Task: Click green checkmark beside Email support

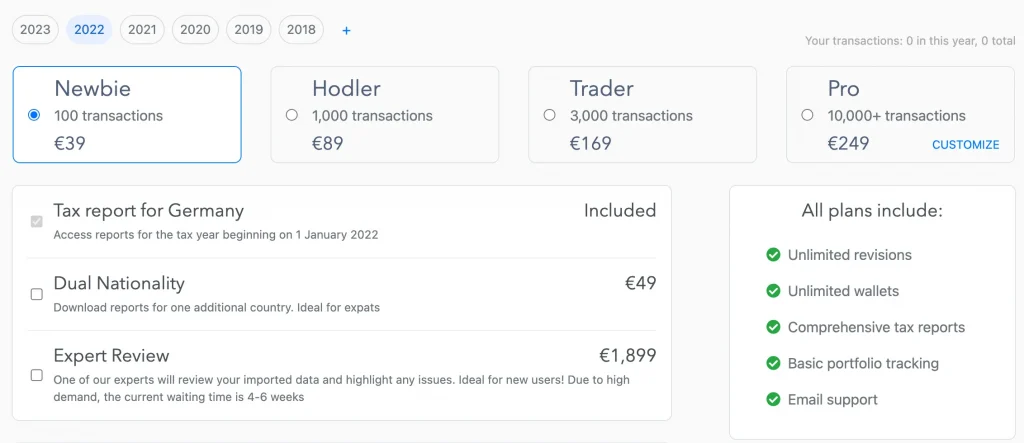Action: pyautogui.click(x=773, y=399)
